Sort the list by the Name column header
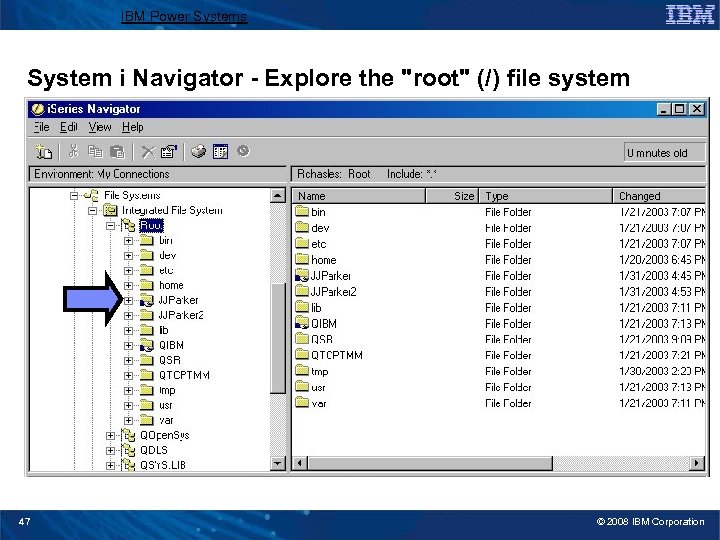The width and height of the screenshot is (720, 540). click(359, 196)
